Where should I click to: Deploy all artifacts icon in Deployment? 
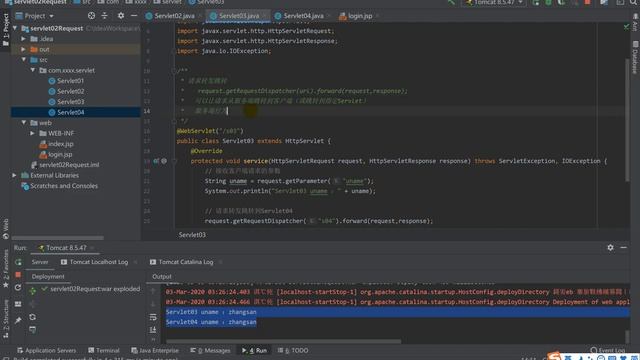coord(32,291)
